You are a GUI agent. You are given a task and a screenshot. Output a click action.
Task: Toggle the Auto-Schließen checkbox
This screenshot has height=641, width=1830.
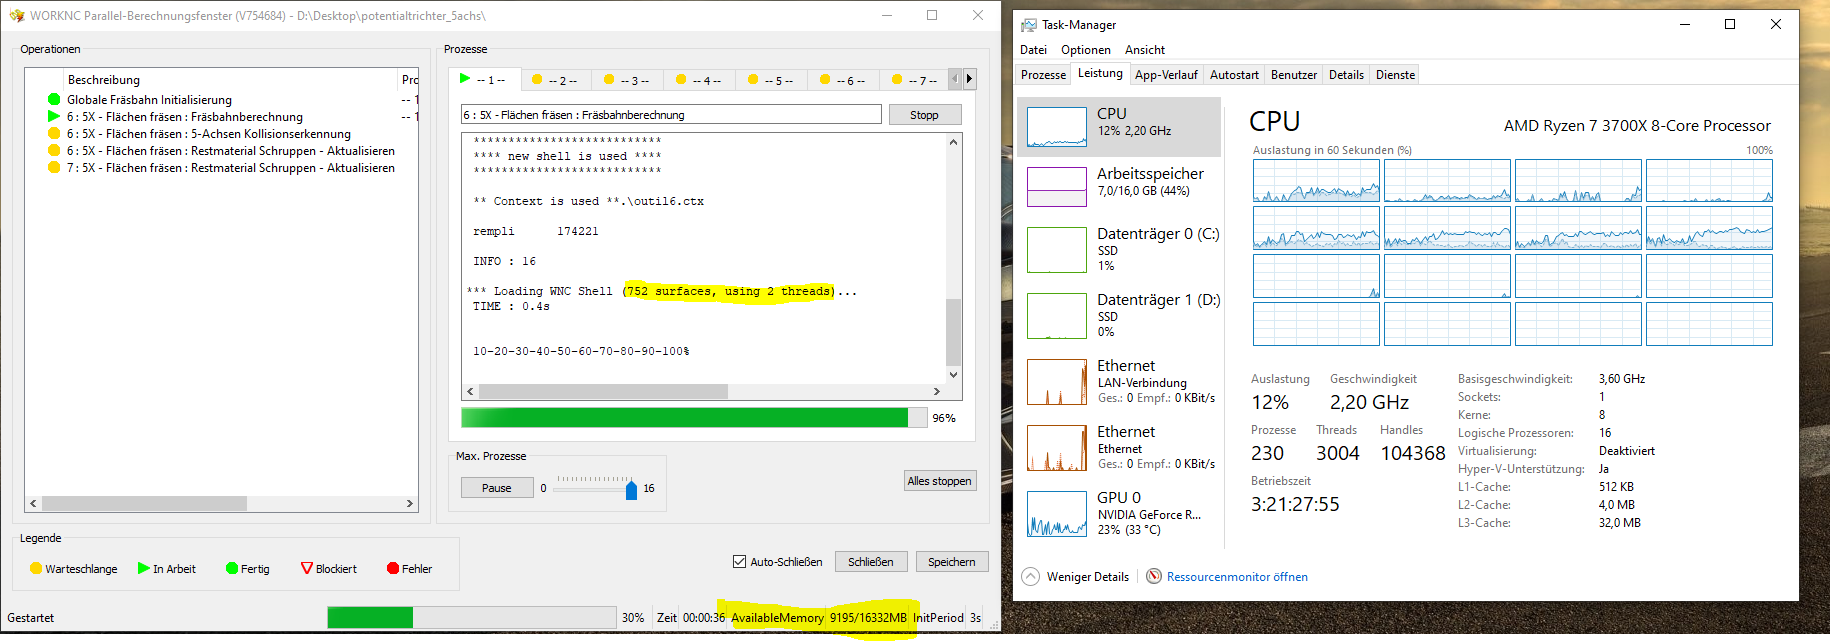pyautogui.click(x=740, y=561)
